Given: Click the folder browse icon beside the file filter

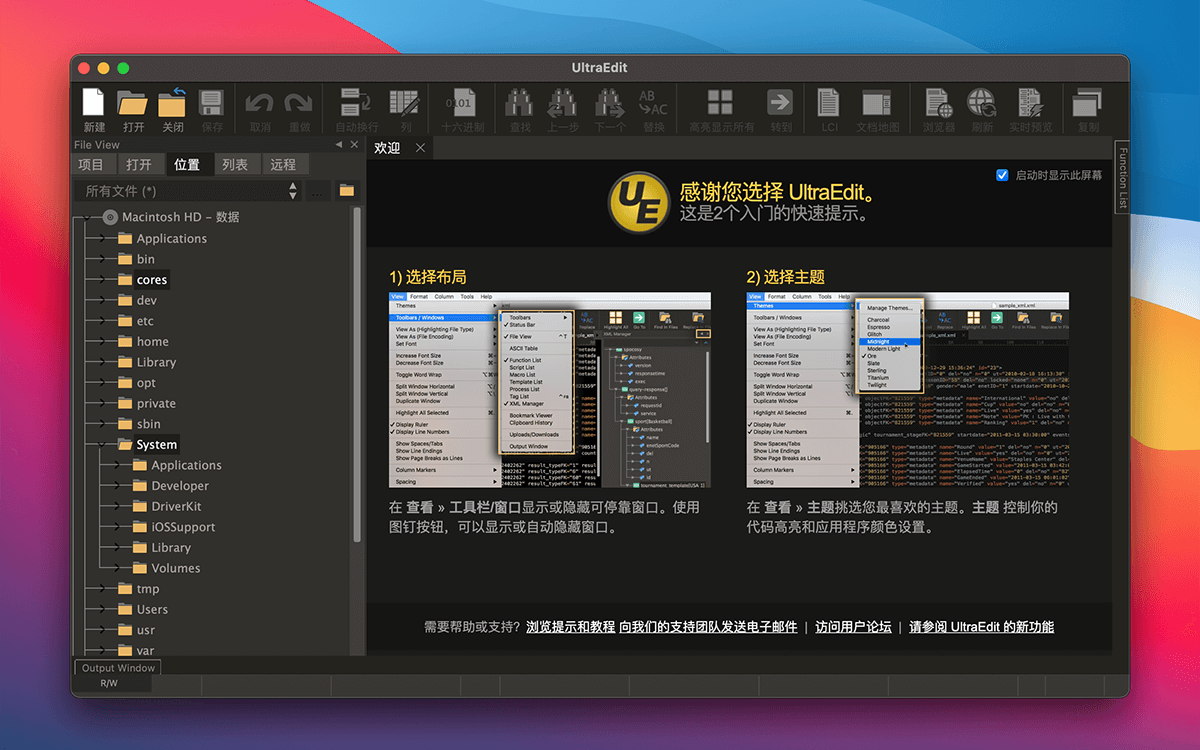Looking at the screenshot, I should coord(347,190).
